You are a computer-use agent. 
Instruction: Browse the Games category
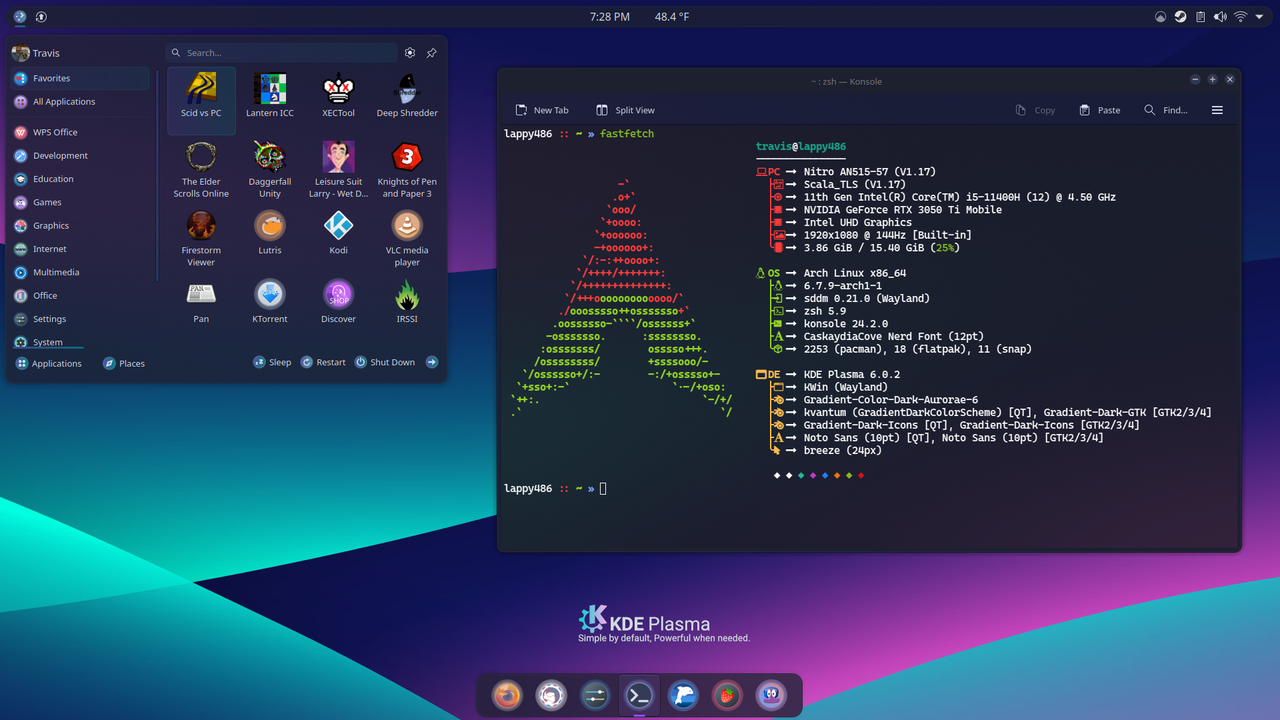click(80, 202)
